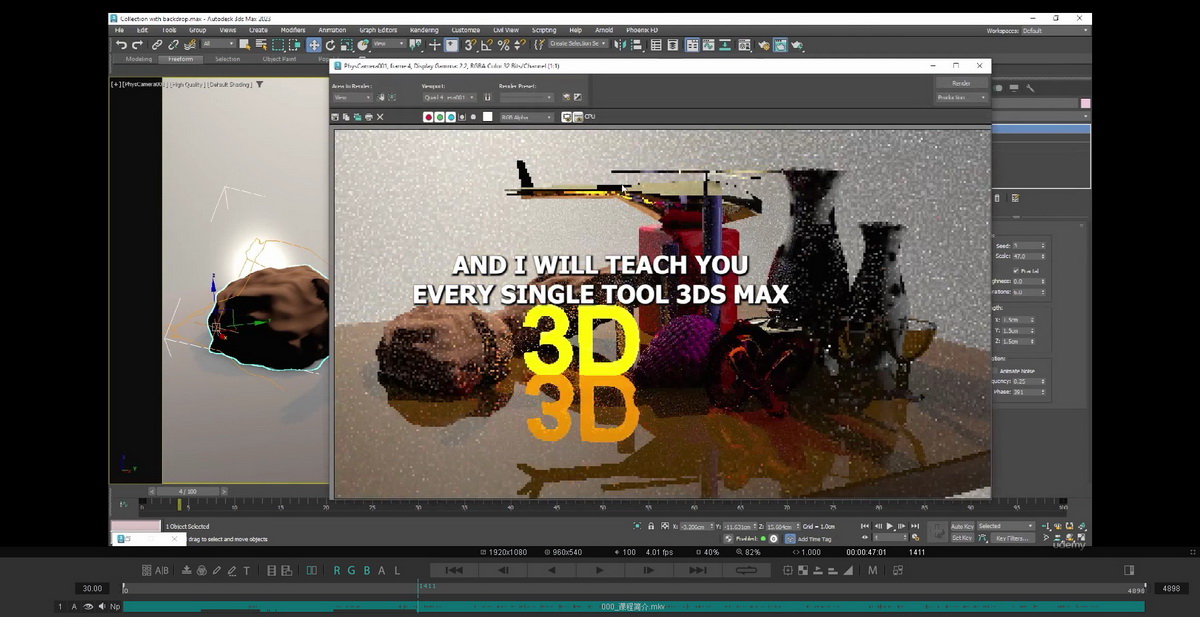Activate the Select and Scale tool
1200x617 pixels.
pyautogui.click(x=346, y=44)
